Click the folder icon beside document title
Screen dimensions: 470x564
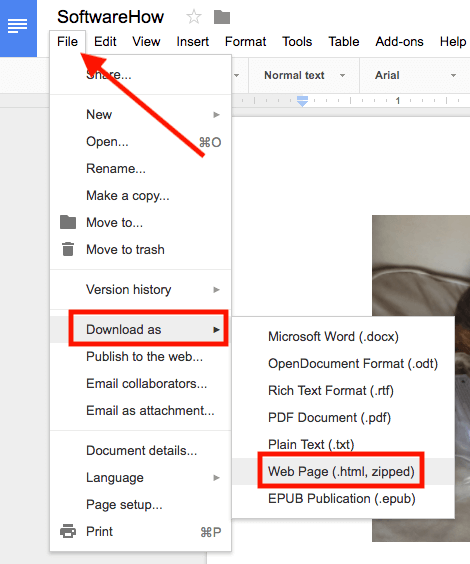(x=222, y=17)
